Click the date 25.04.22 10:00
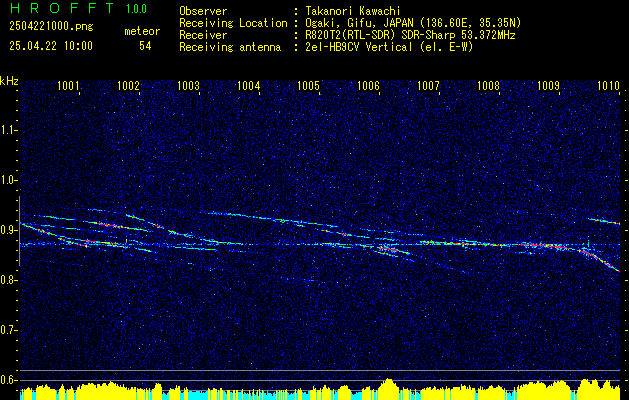This screenshot has width=629, height=400. [51, 46]
